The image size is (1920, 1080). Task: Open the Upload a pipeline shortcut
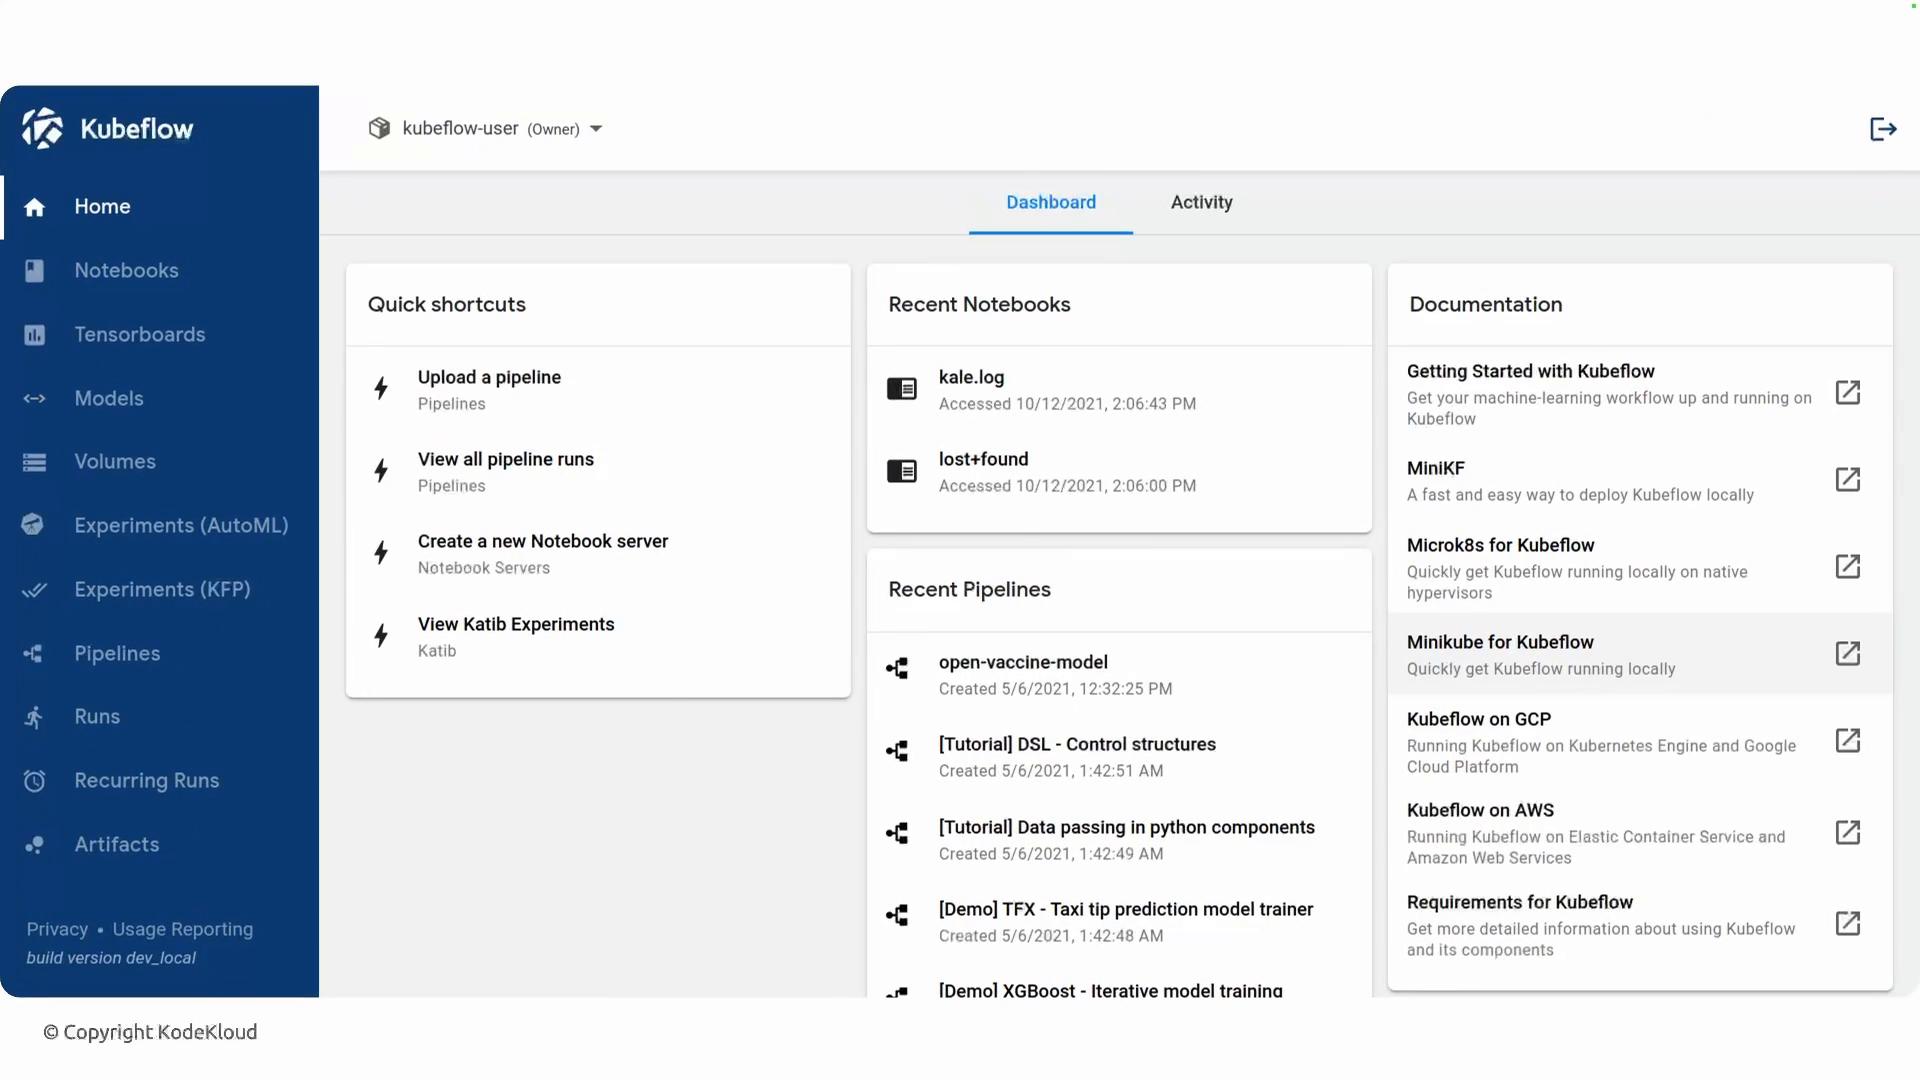[598, 389]
